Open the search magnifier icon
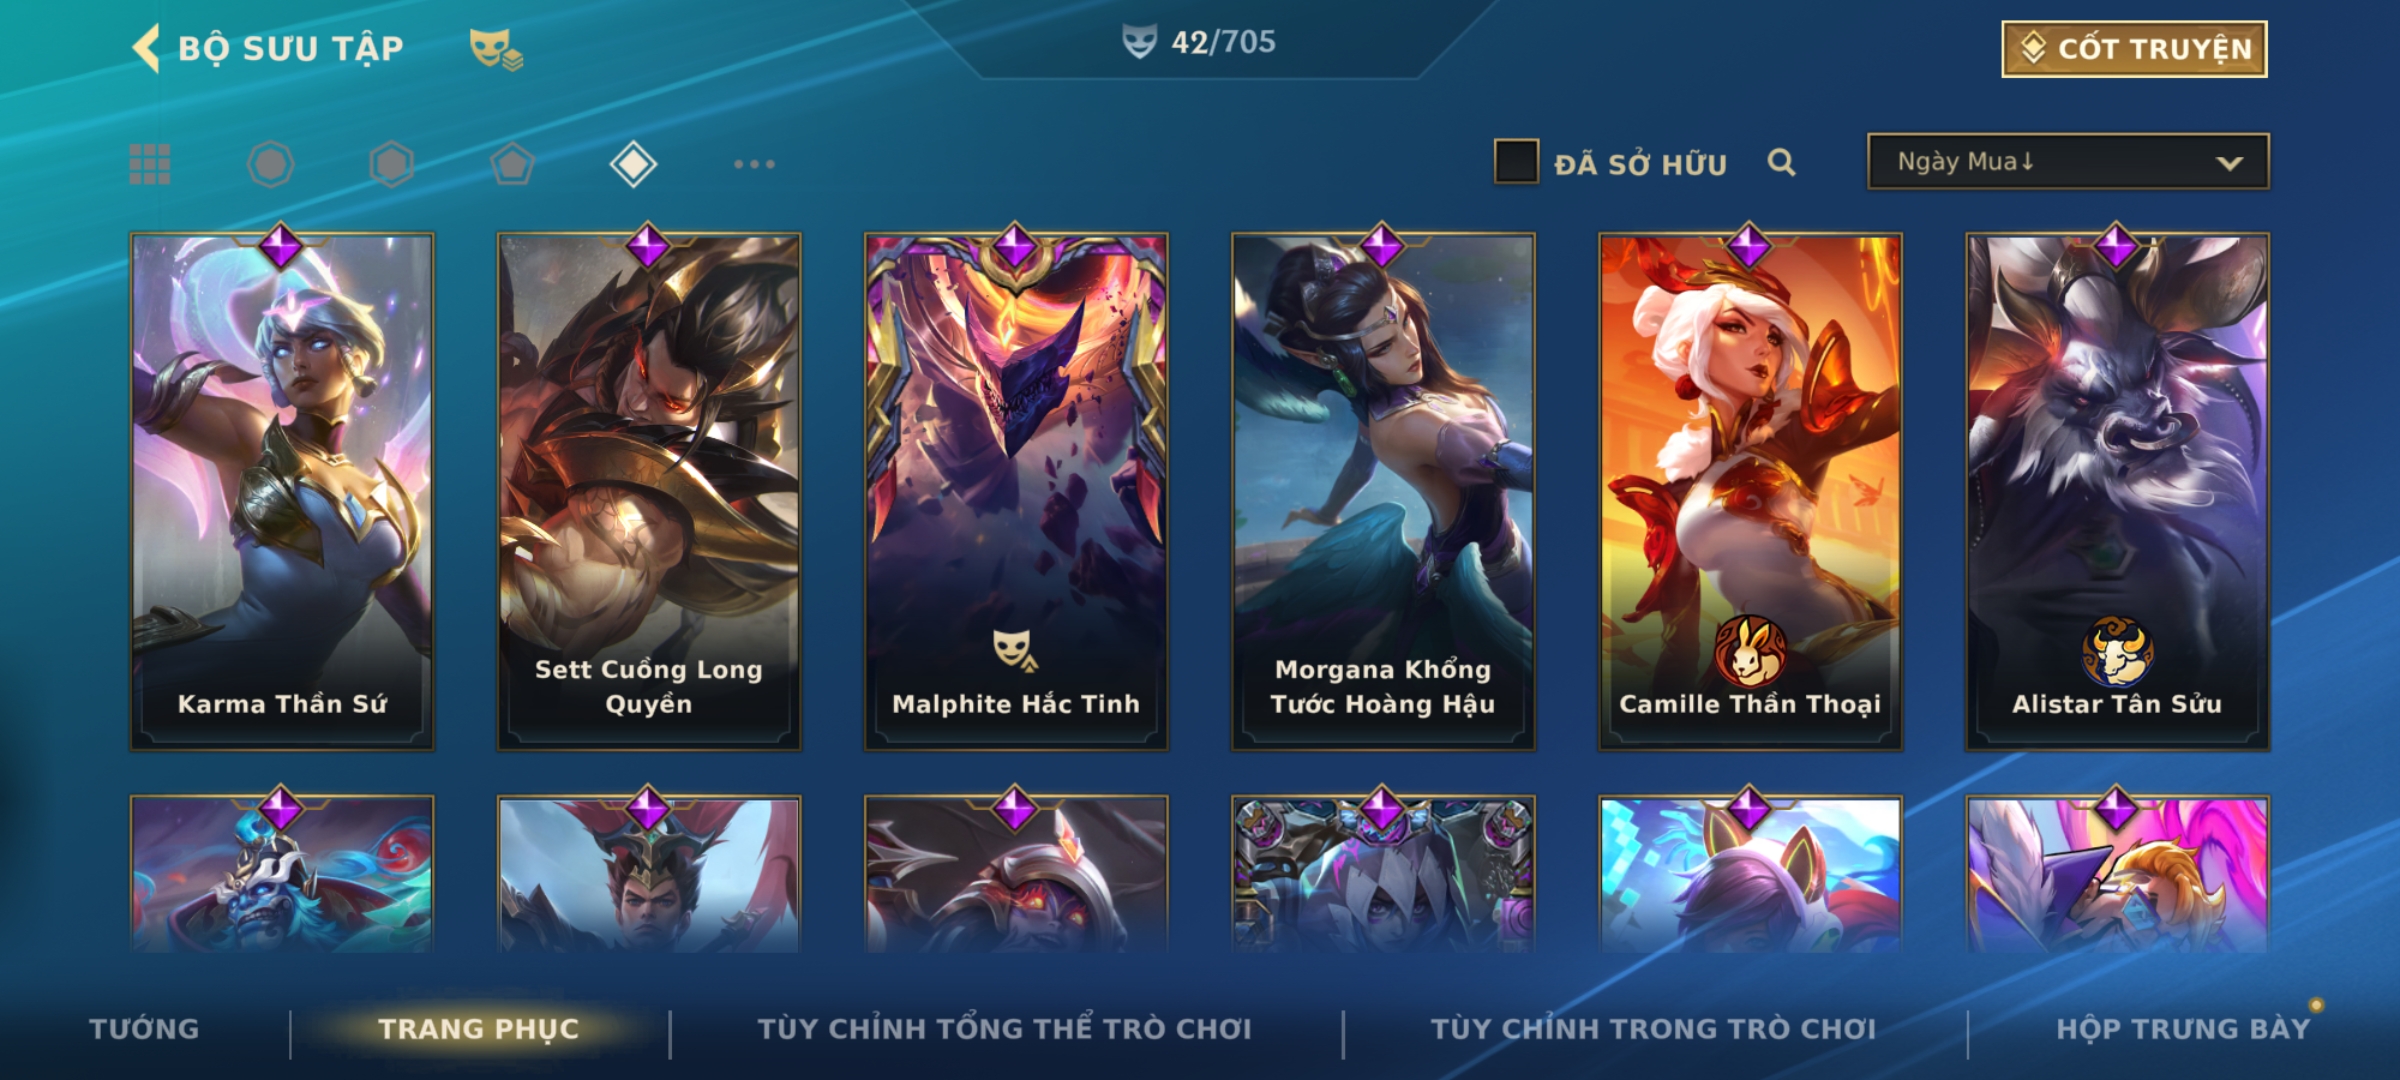 (1781, 162)
